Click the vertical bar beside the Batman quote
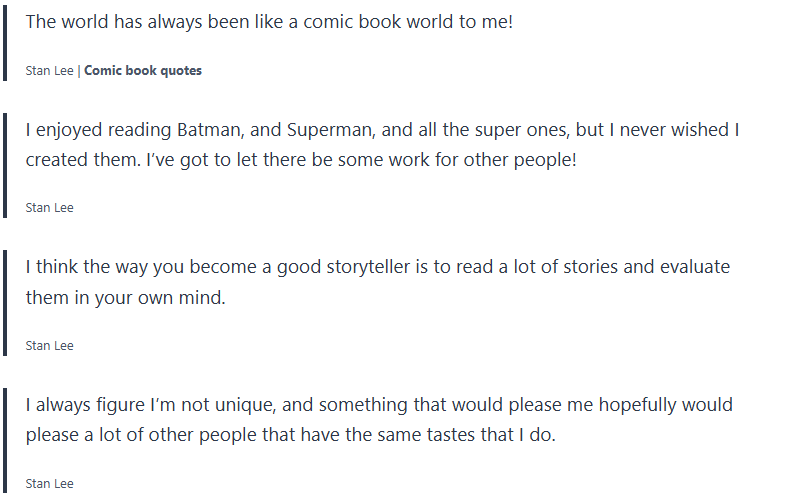The width and height of the screenshot is (807, 499). tap(5, 165)
